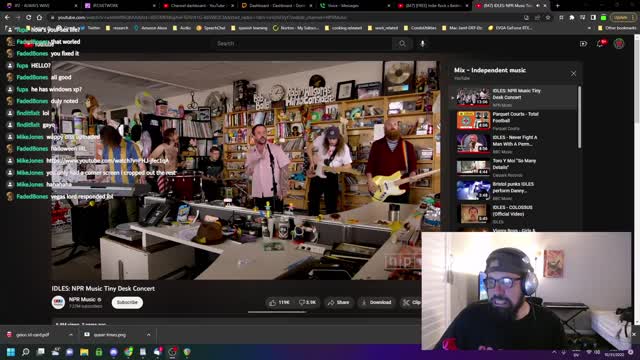Switch to the RESETWORK tab
The height and width of the screenshot is (360, 640).
pyautogui.click(x=120, y=6)
